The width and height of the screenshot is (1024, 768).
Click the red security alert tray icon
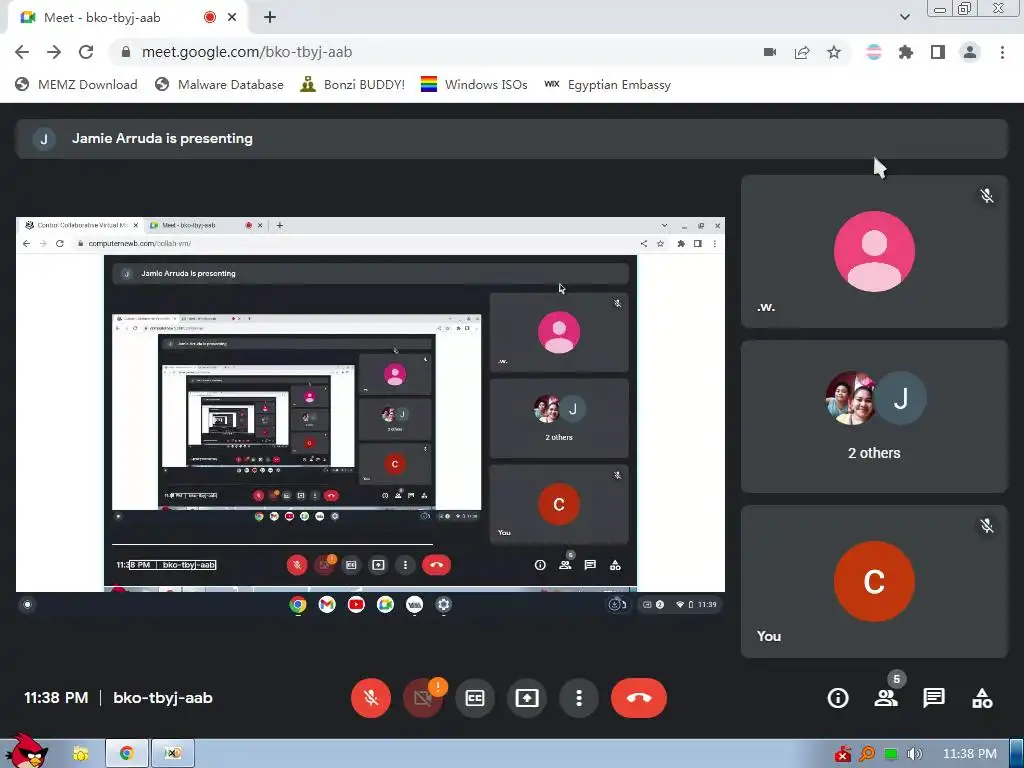click(x=843, y=754)
